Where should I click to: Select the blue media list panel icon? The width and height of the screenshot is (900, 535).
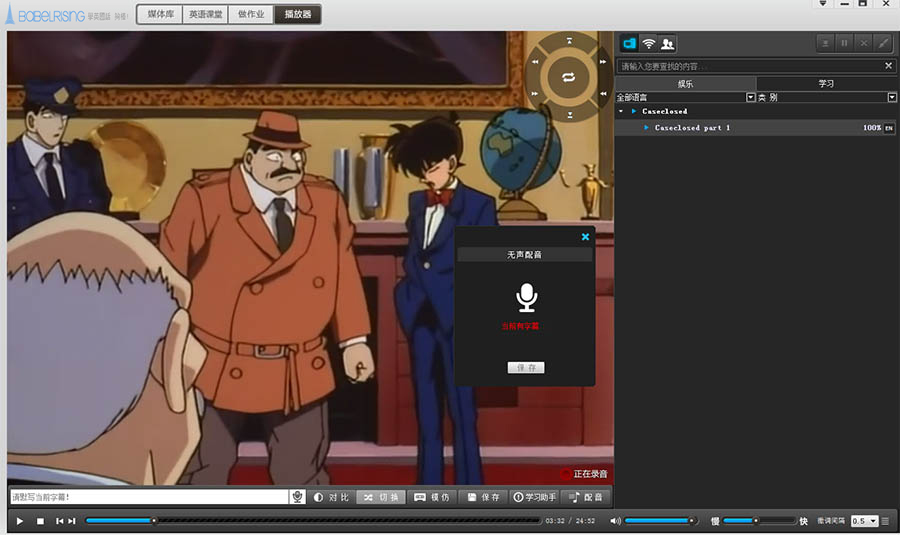pyautogui.click(x=629, y=44)
